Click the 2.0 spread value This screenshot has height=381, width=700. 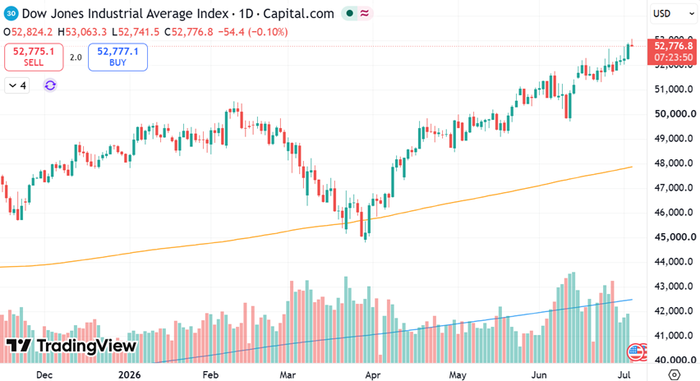(76, 57)
